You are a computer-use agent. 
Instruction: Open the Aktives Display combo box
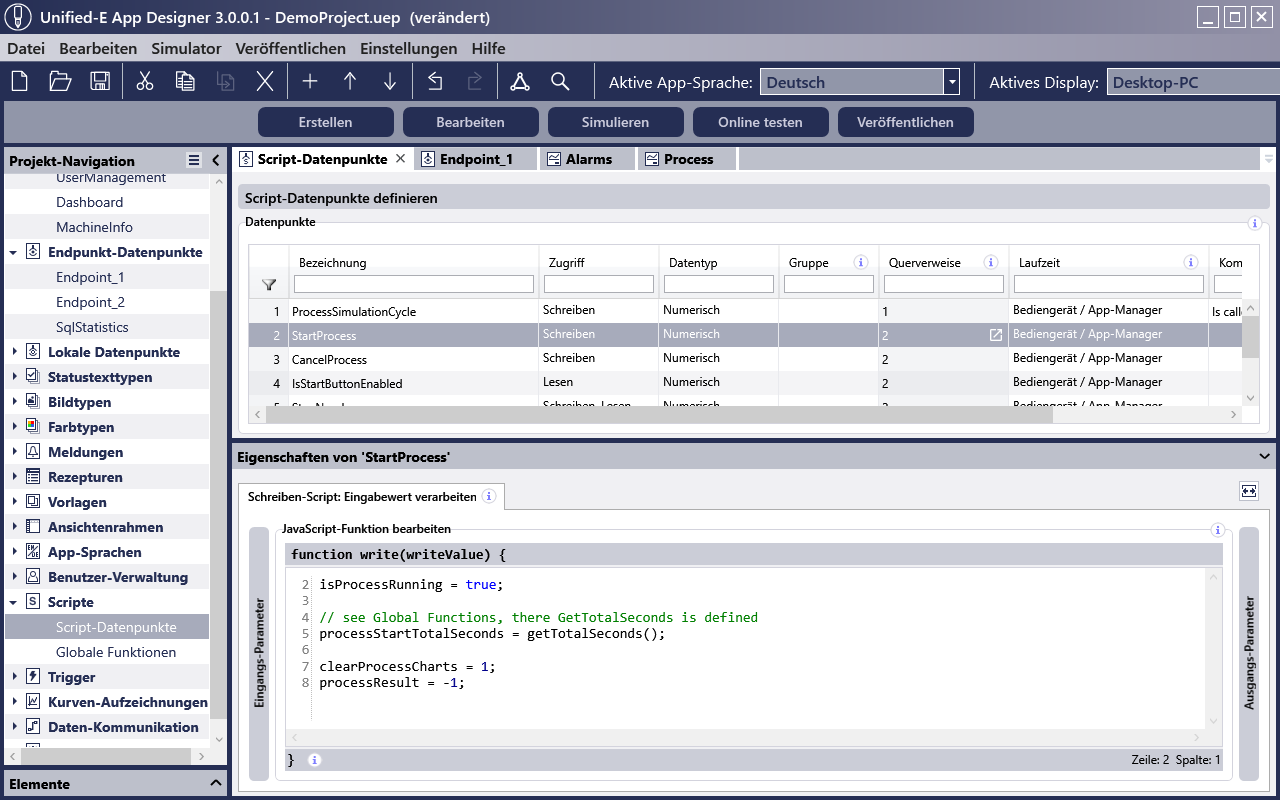click(1193, 82)
